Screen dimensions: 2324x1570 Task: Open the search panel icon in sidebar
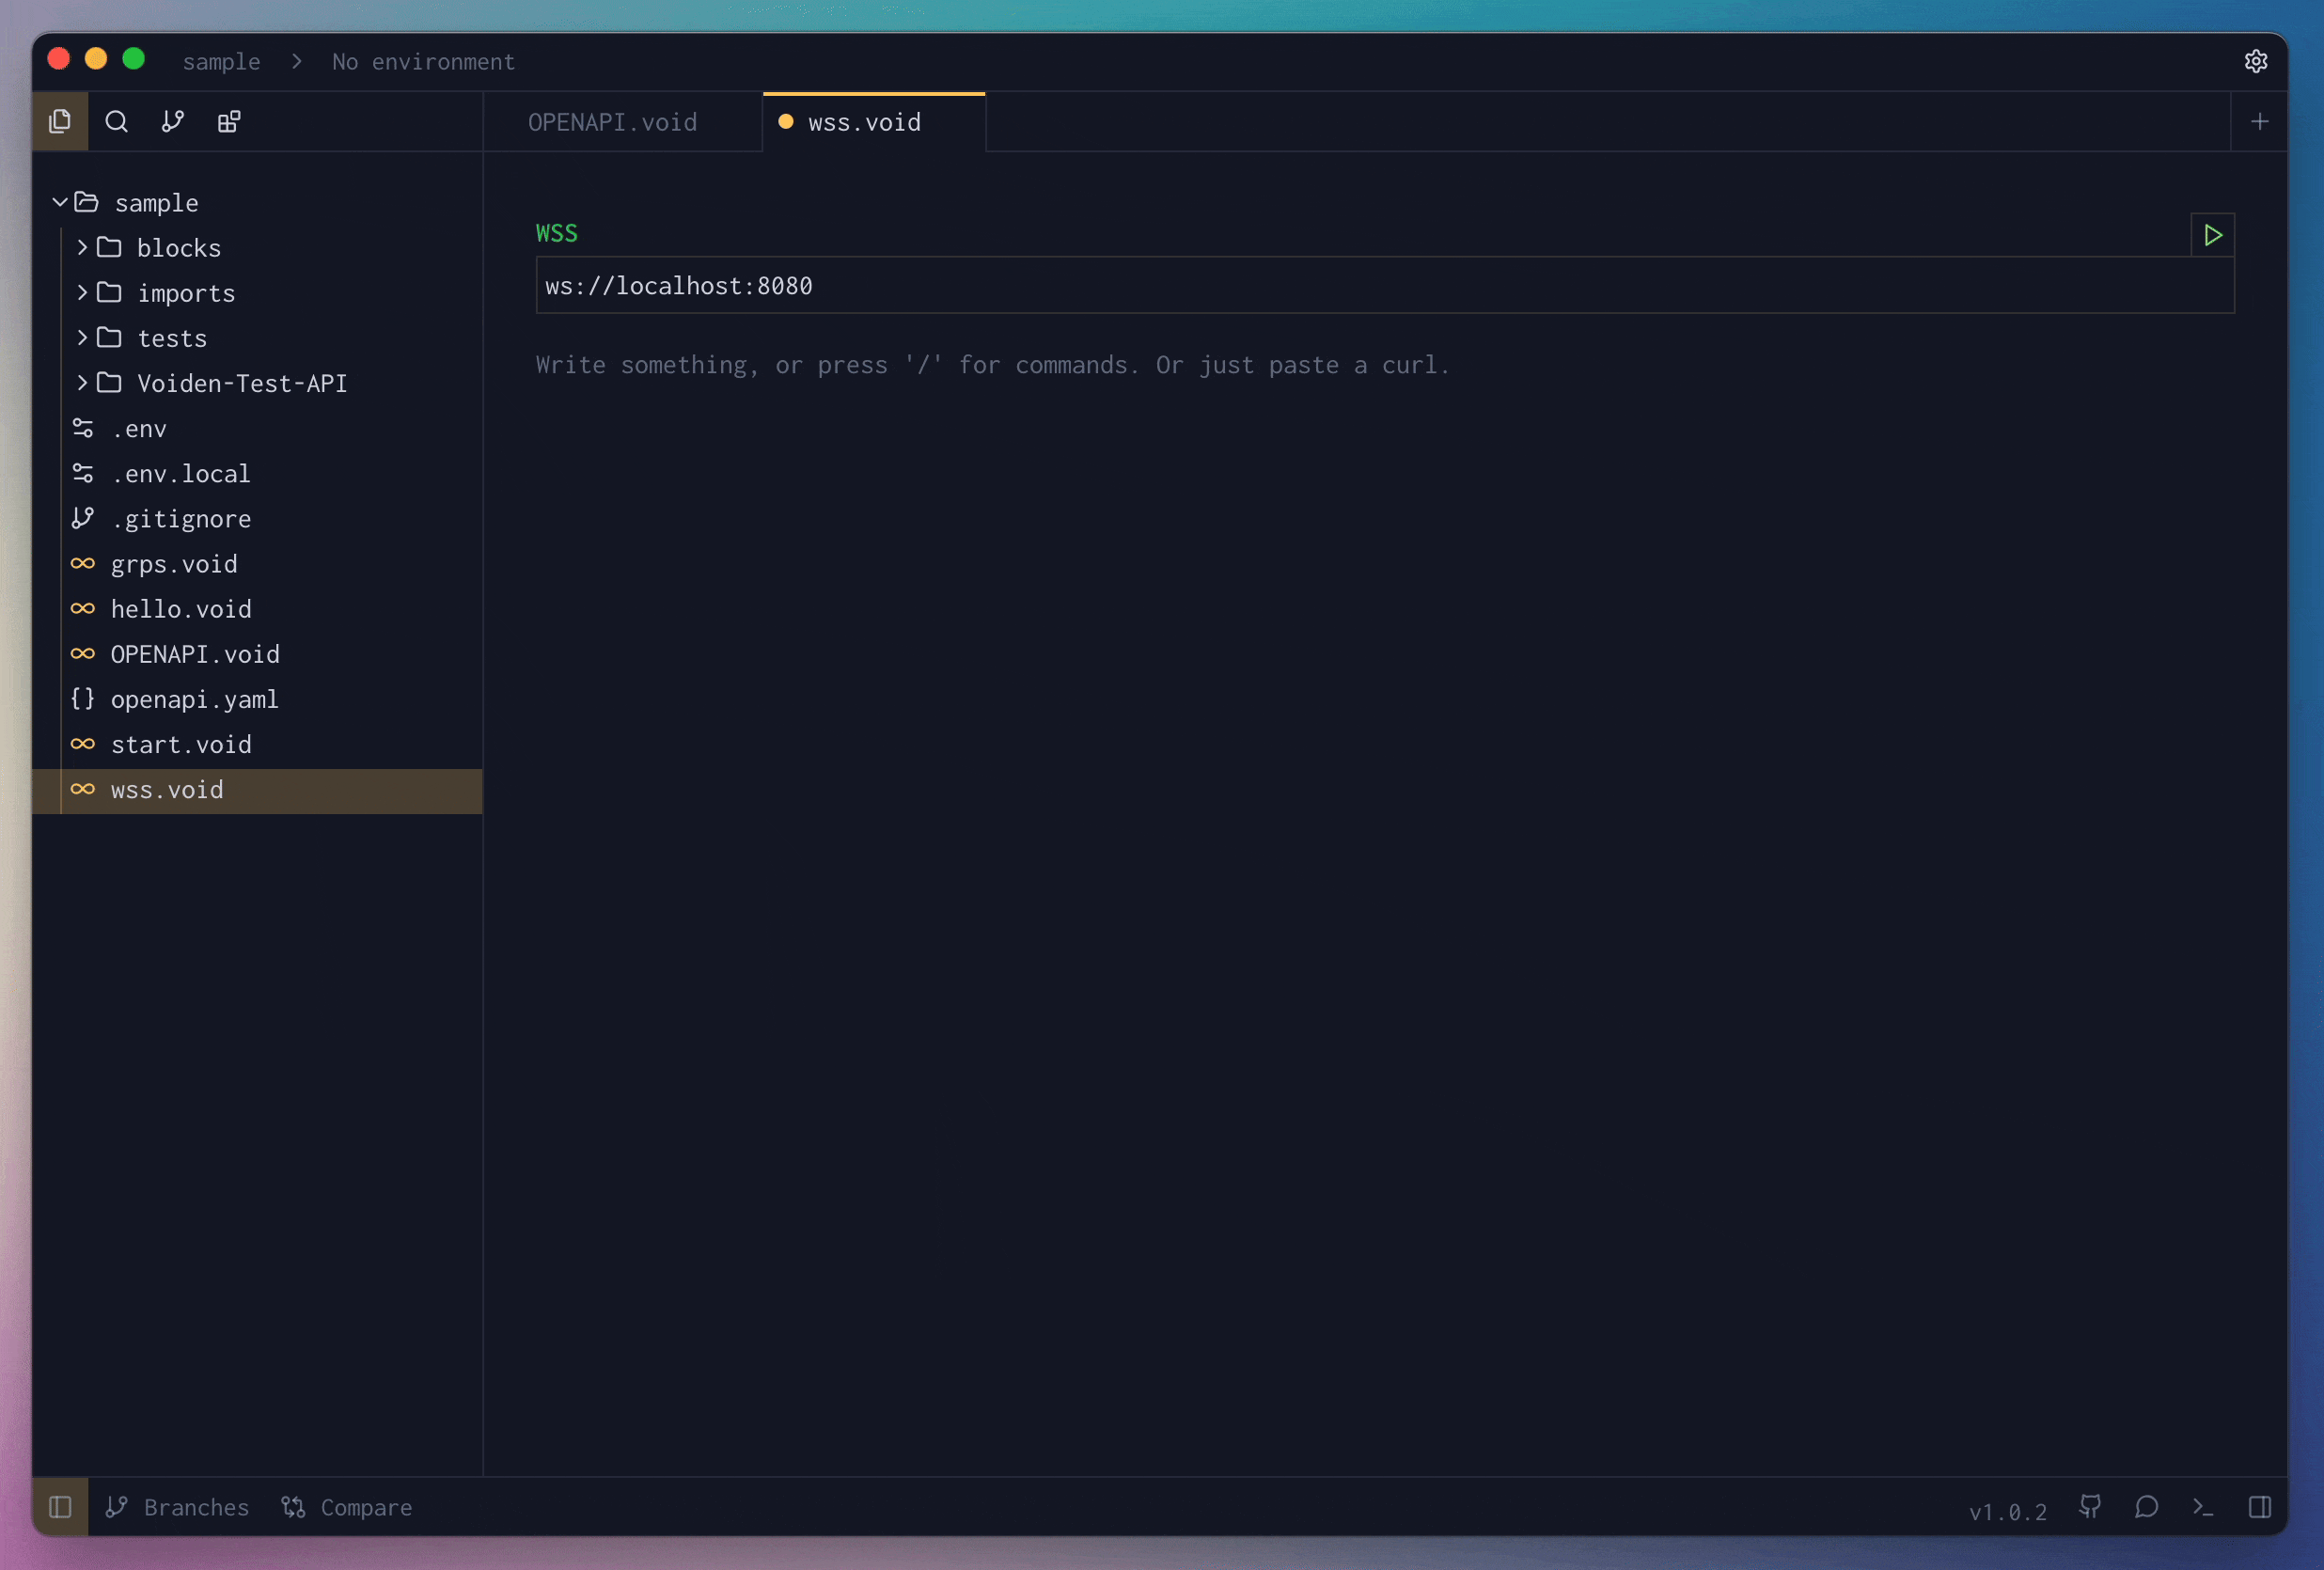point(116,122)
